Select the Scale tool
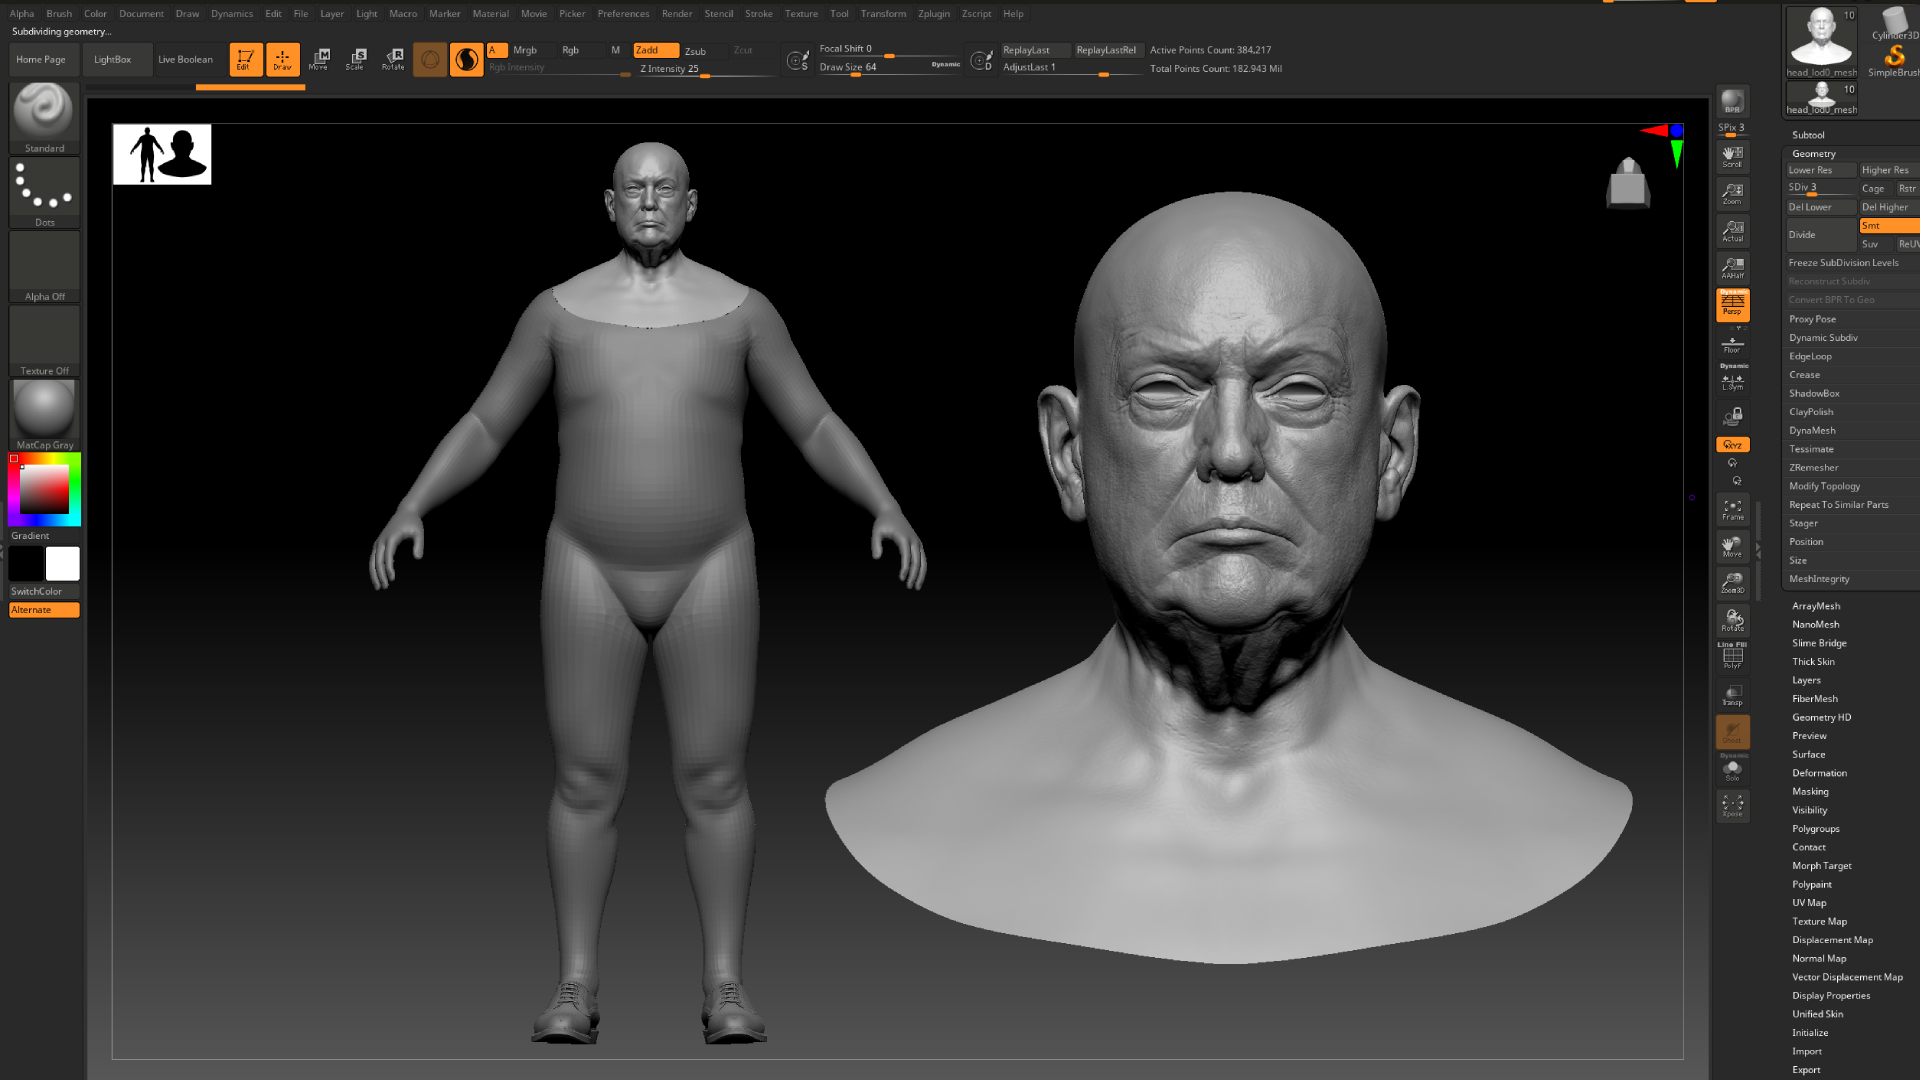The width and height of the screenshot is (1920, 1080). pyautogui.click(x=356, y=59)
